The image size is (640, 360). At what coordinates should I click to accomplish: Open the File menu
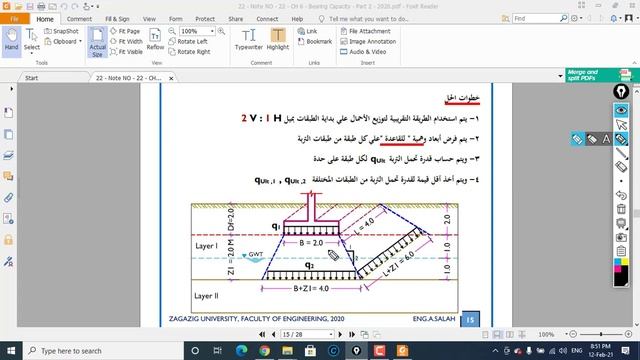(14, 19)
